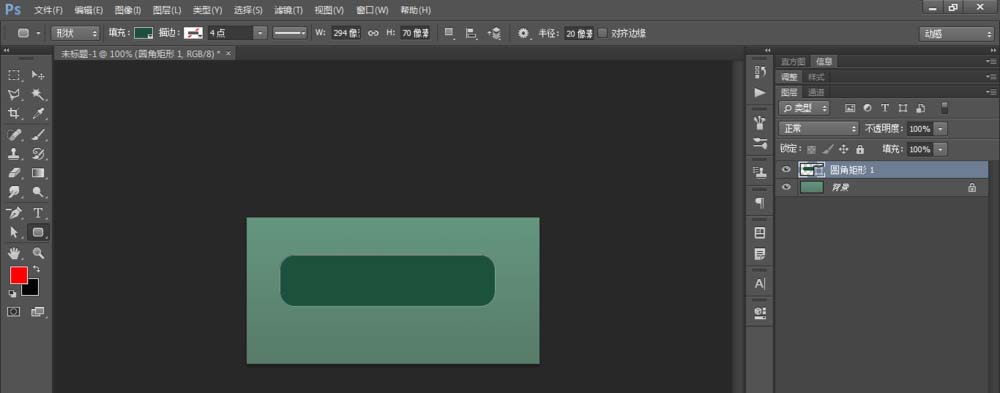1000x393 pixels.
Task: Open the Actions panel play icon
Action: (x=760, y=93)
